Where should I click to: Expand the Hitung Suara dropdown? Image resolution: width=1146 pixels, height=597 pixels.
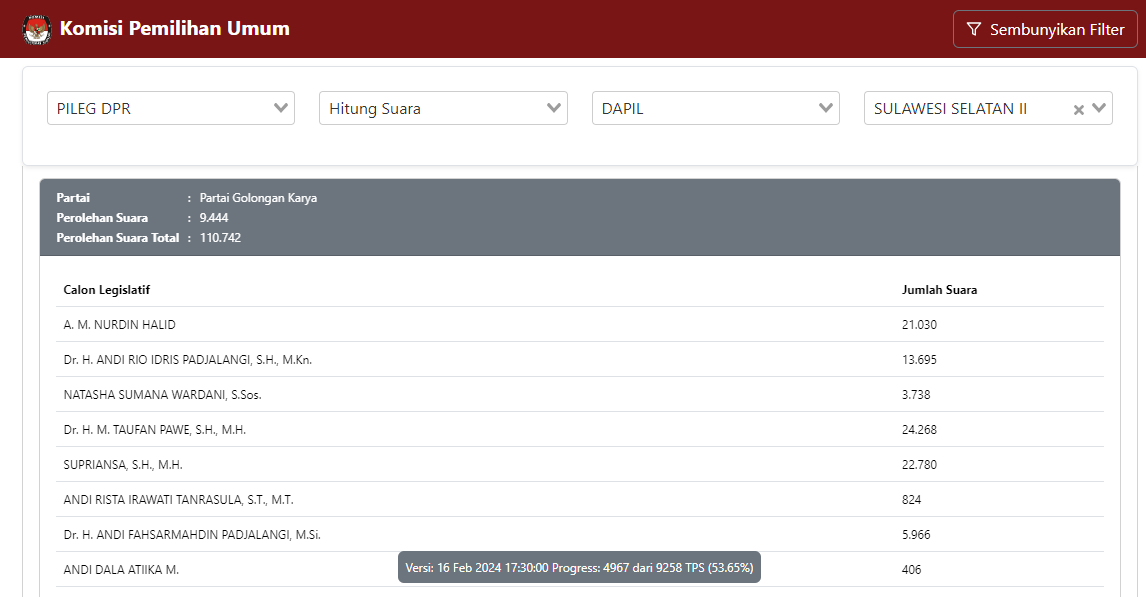point(554,108)
